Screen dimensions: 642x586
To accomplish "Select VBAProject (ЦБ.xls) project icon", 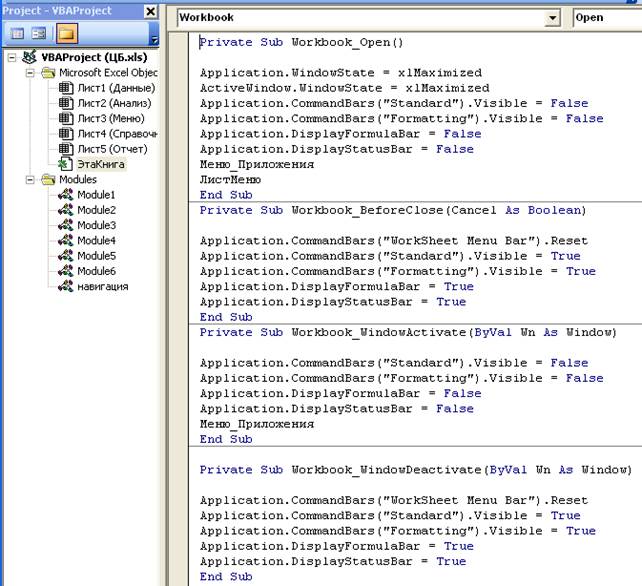I will 29,57.
